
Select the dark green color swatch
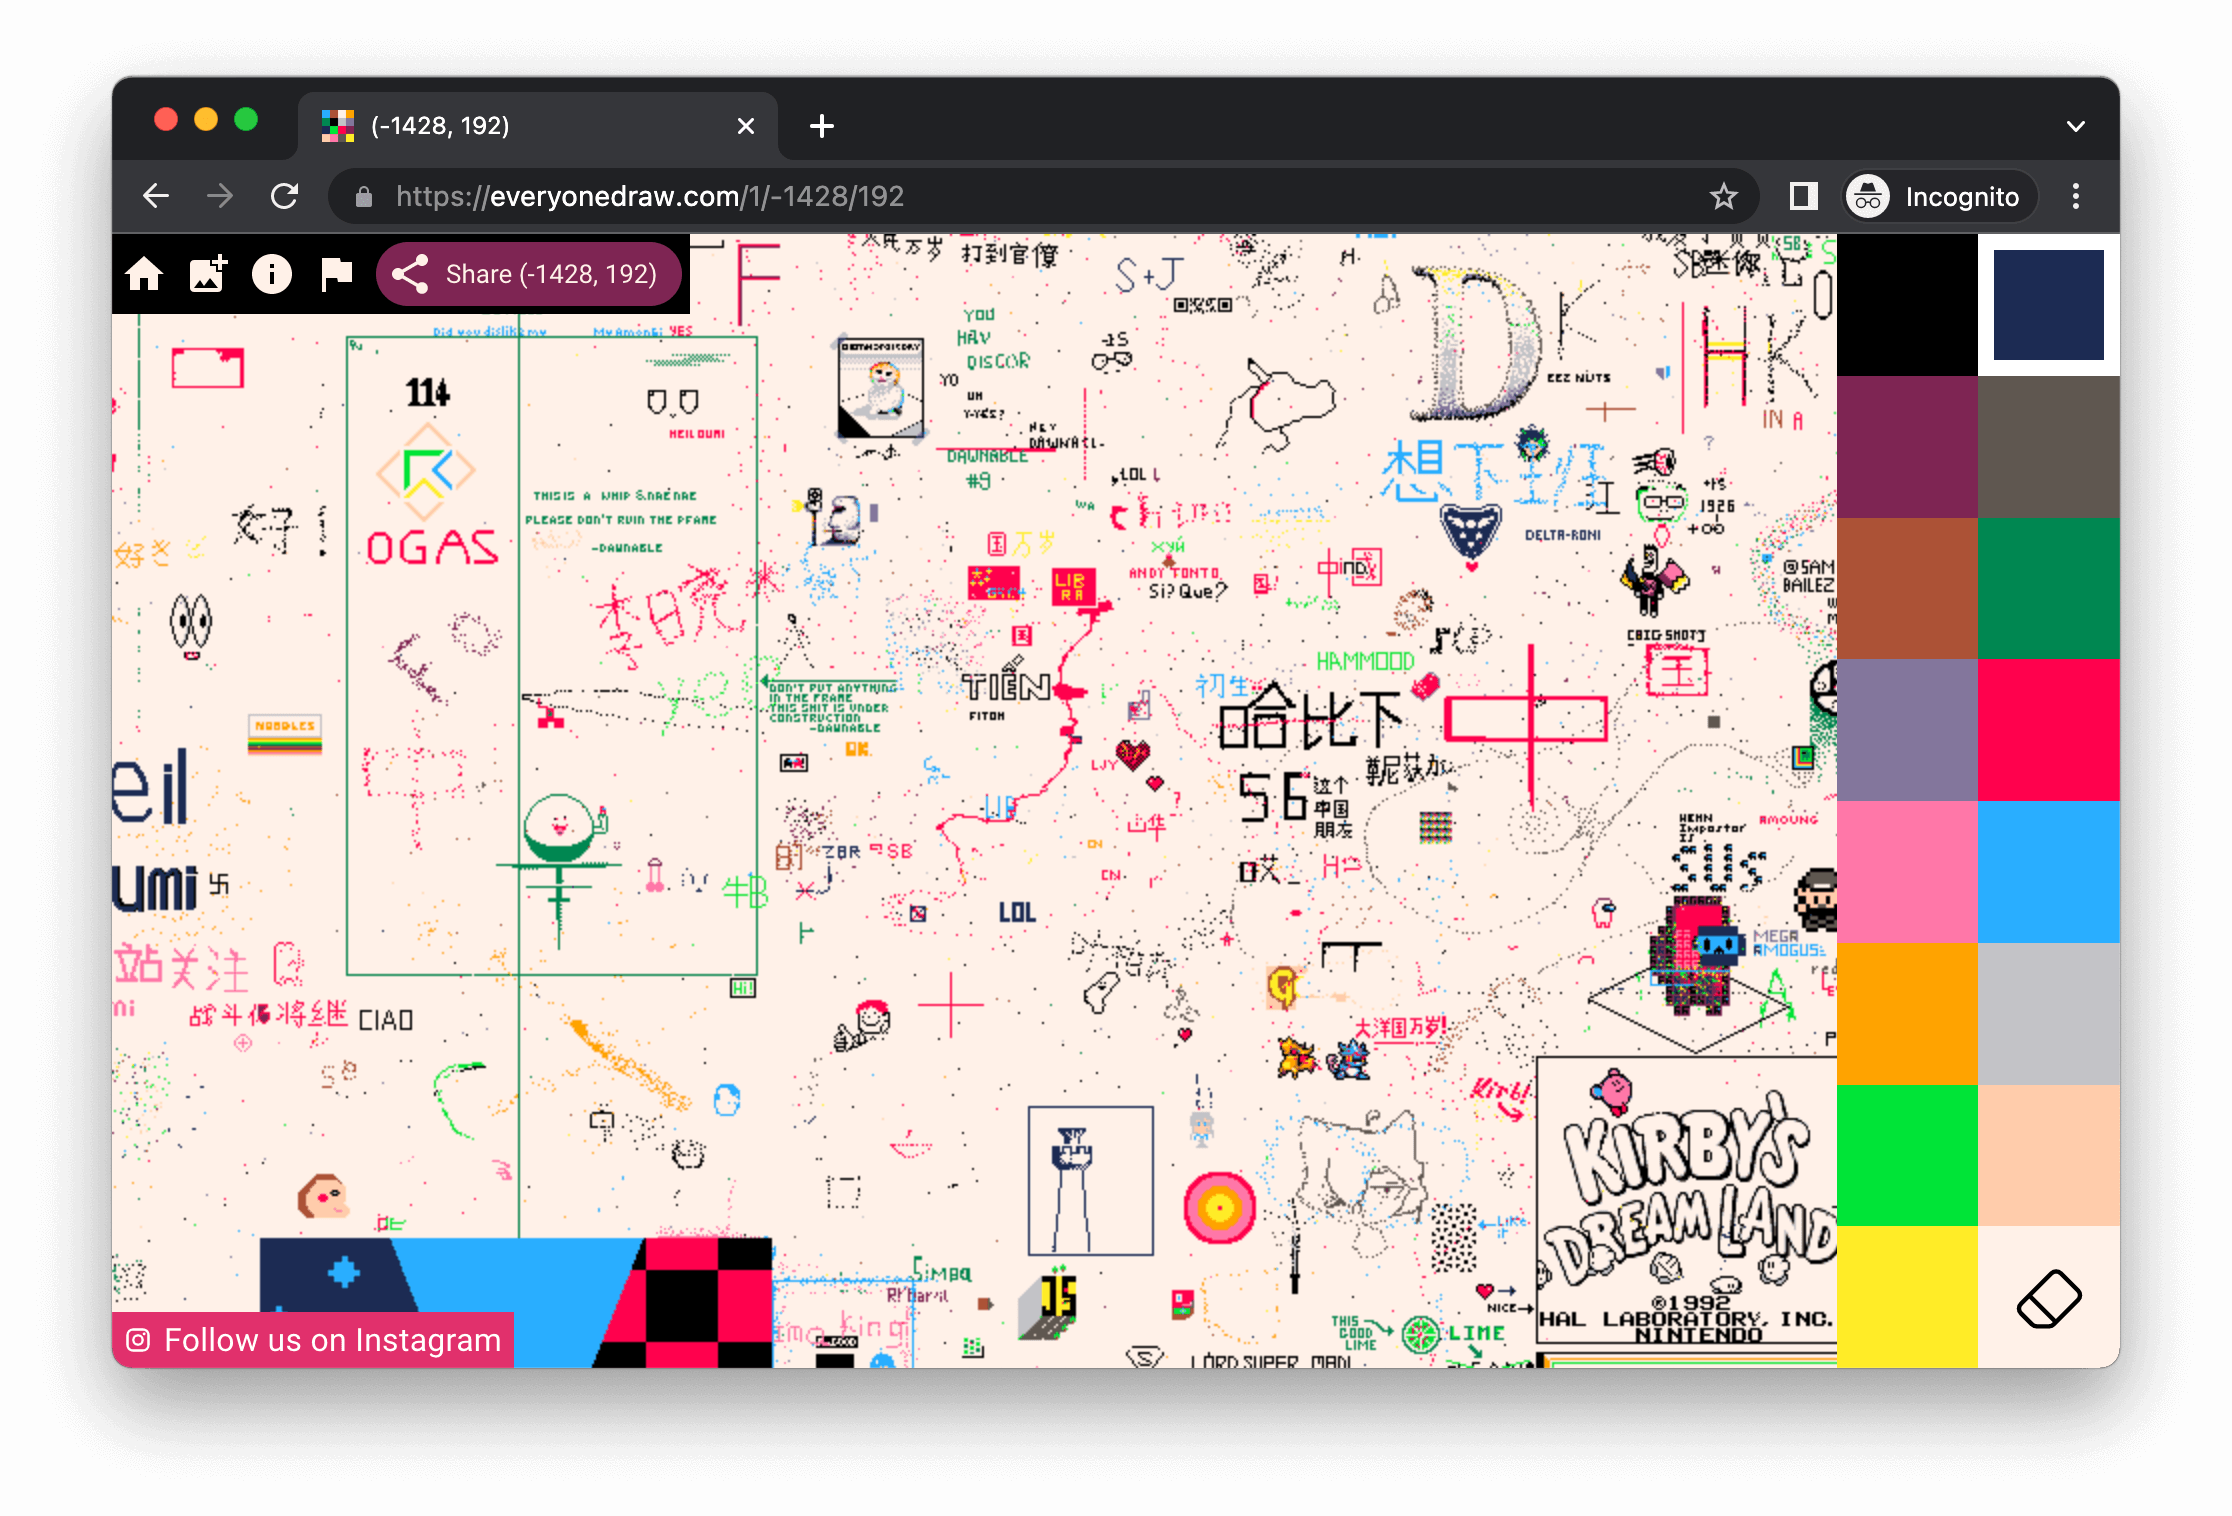(2049, 589)
